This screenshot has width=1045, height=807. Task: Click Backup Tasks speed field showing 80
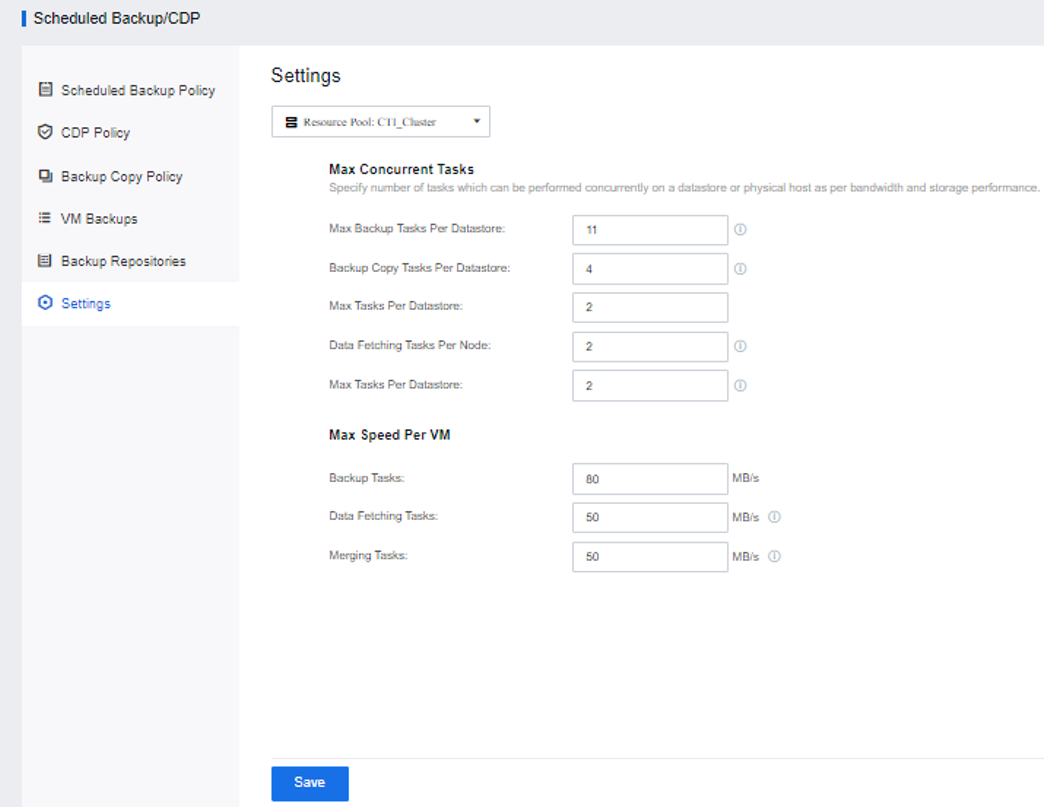pyautogui.click(x=650, y=479)
